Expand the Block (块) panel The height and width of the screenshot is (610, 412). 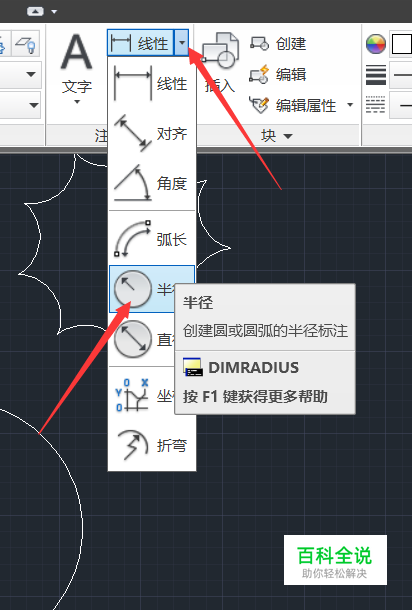coord(277,135)
